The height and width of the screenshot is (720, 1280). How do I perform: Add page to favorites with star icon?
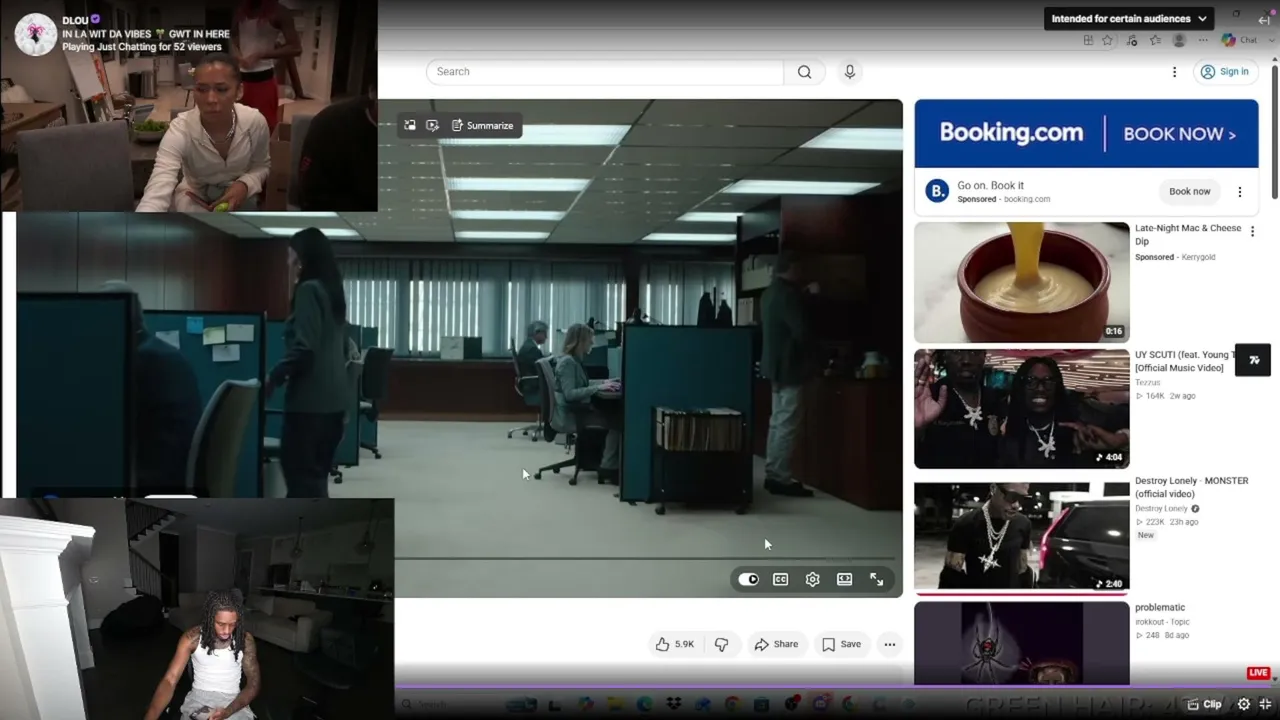[x=1108, y=40]
